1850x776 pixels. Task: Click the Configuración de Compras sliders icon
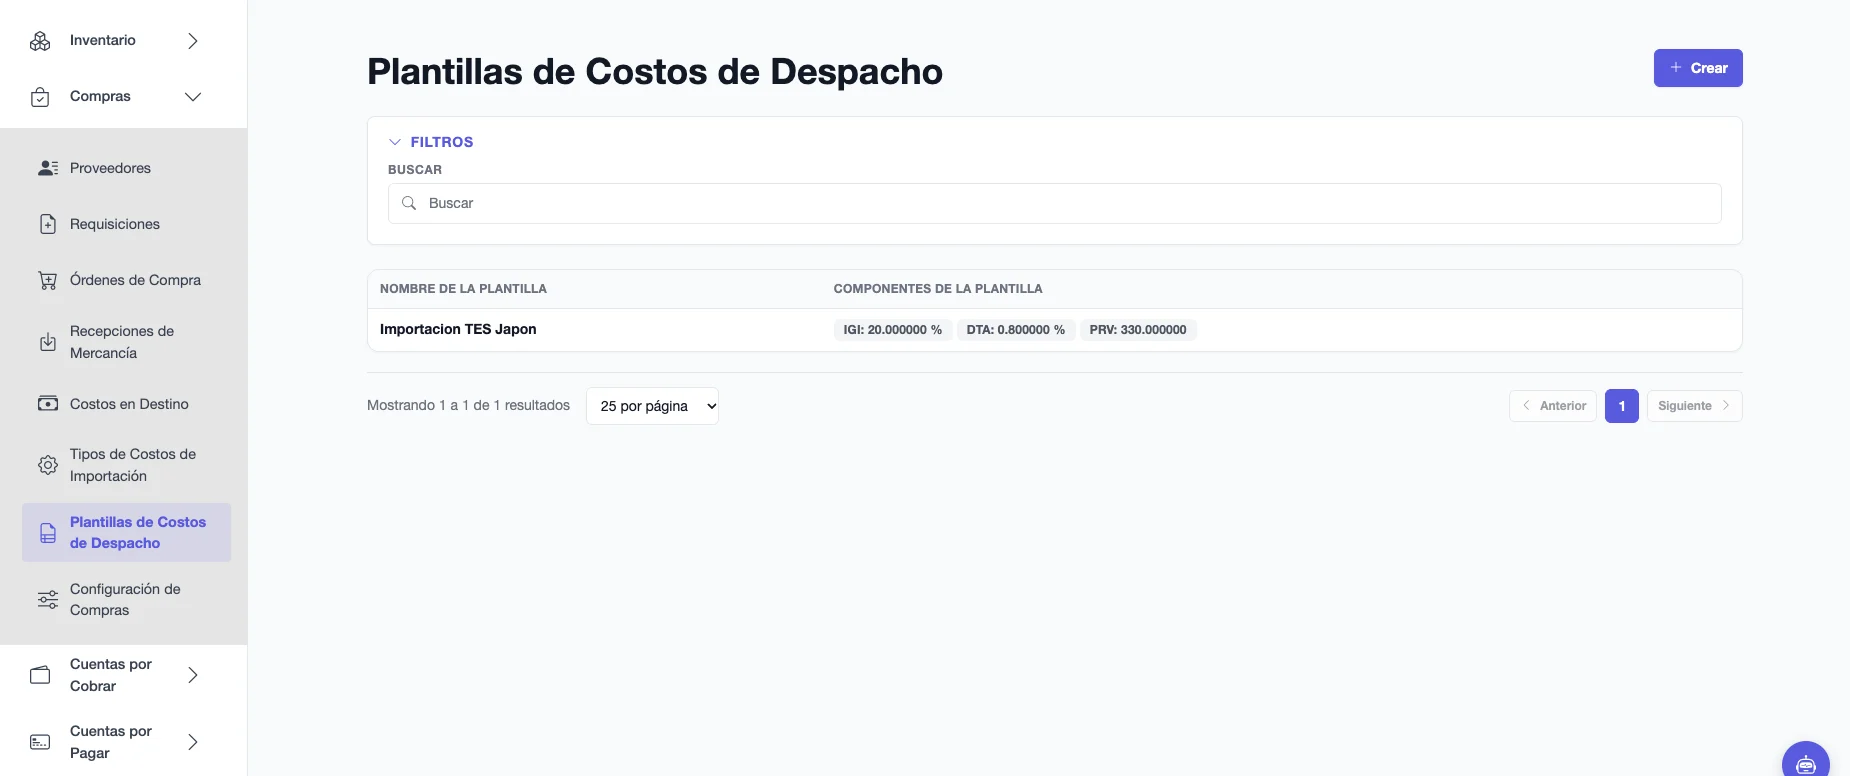pos(48,600)
